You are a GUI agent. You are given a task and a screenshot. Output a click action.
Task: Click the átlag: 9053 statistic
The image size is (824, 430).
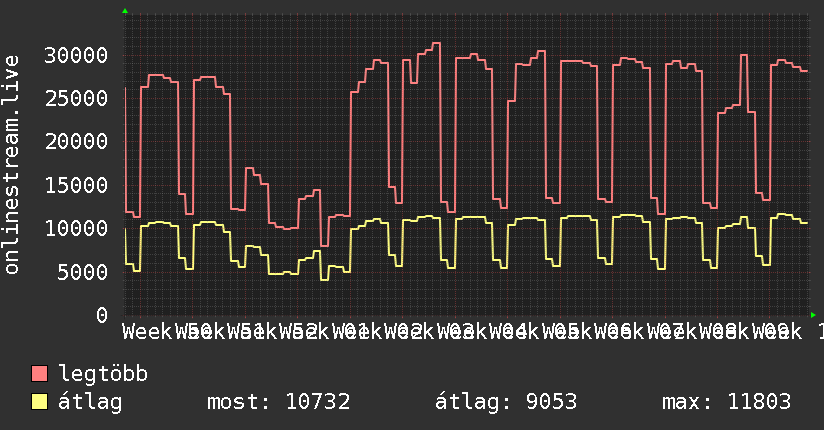(506, 402)
